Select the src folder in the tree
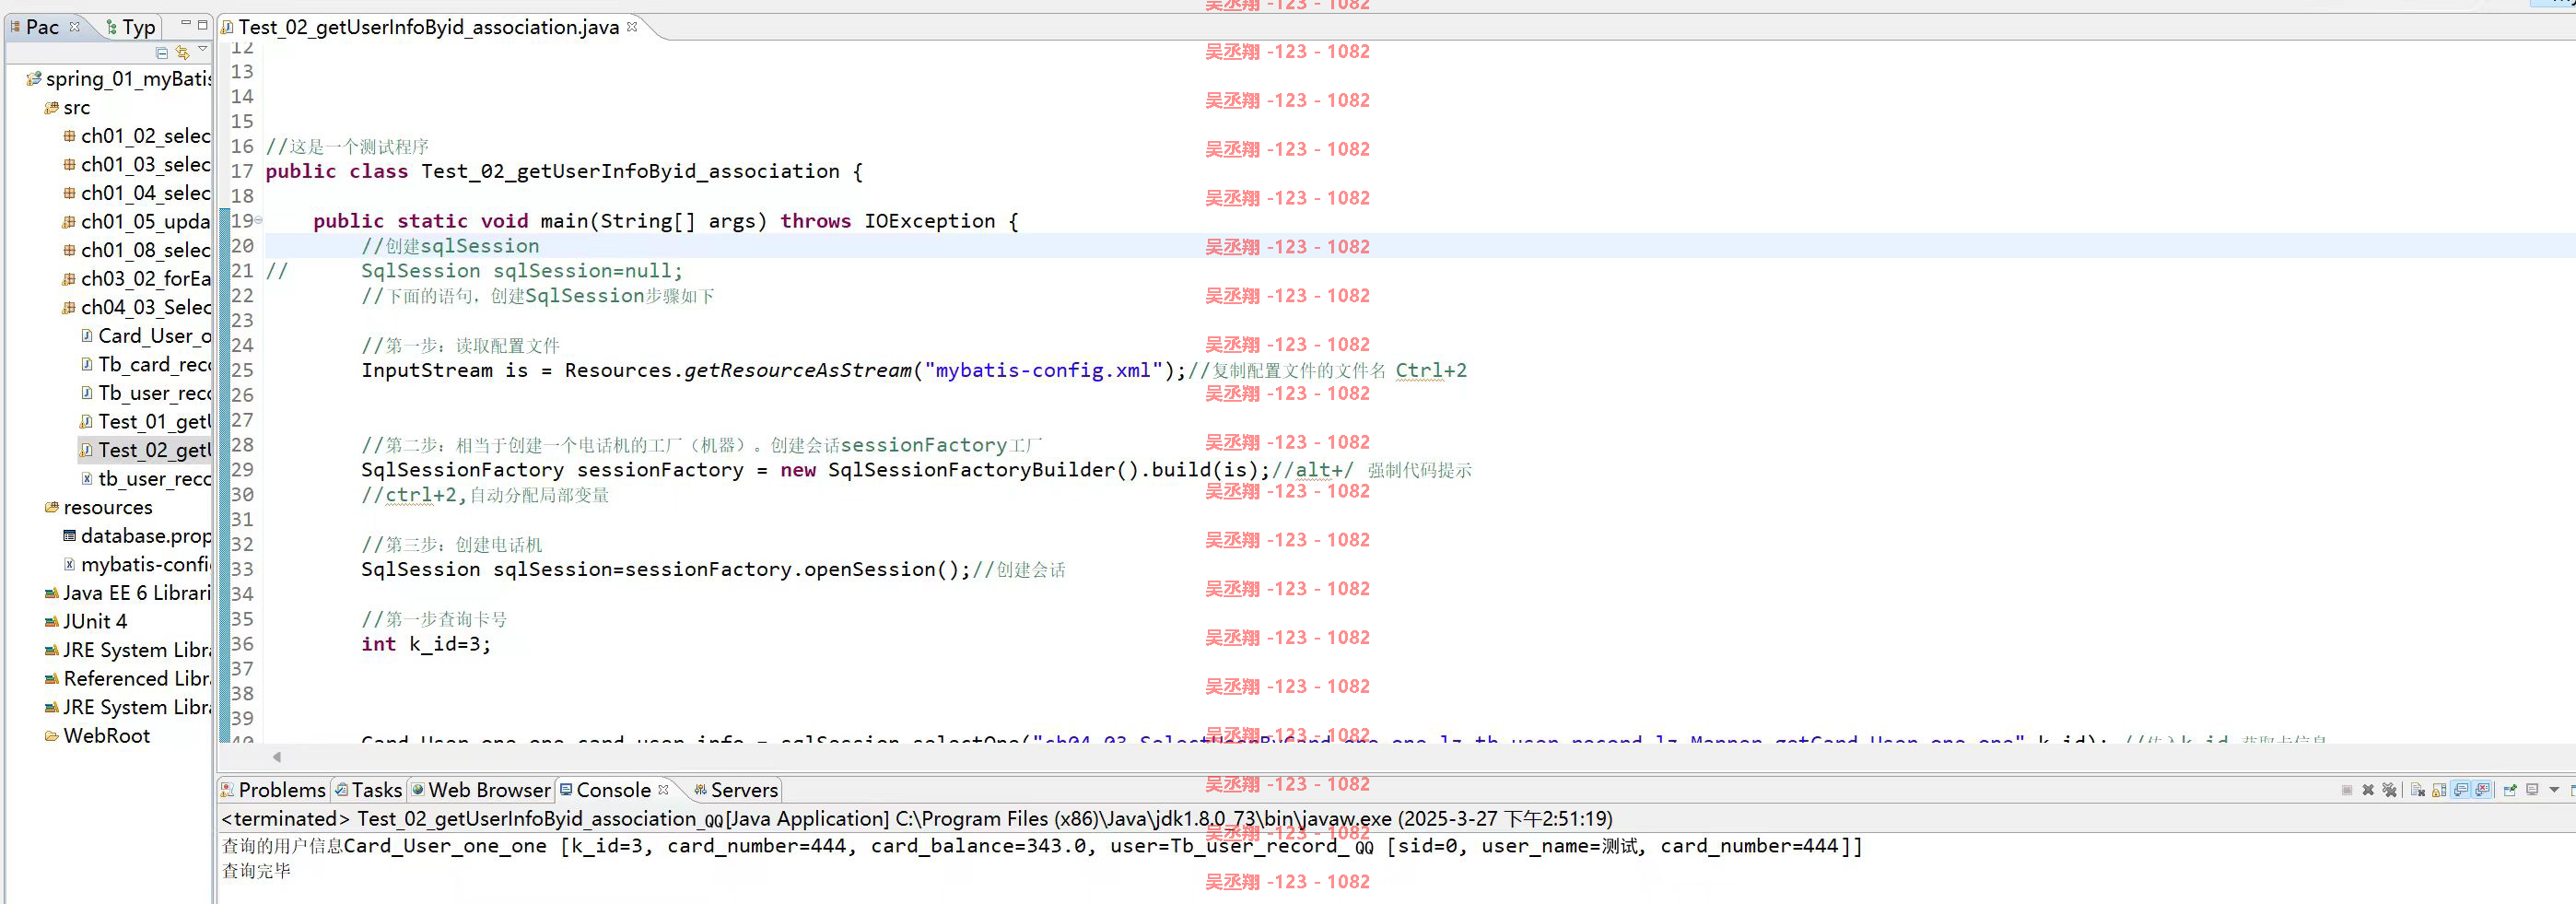 pyautogui.click(x=68, y=107)
